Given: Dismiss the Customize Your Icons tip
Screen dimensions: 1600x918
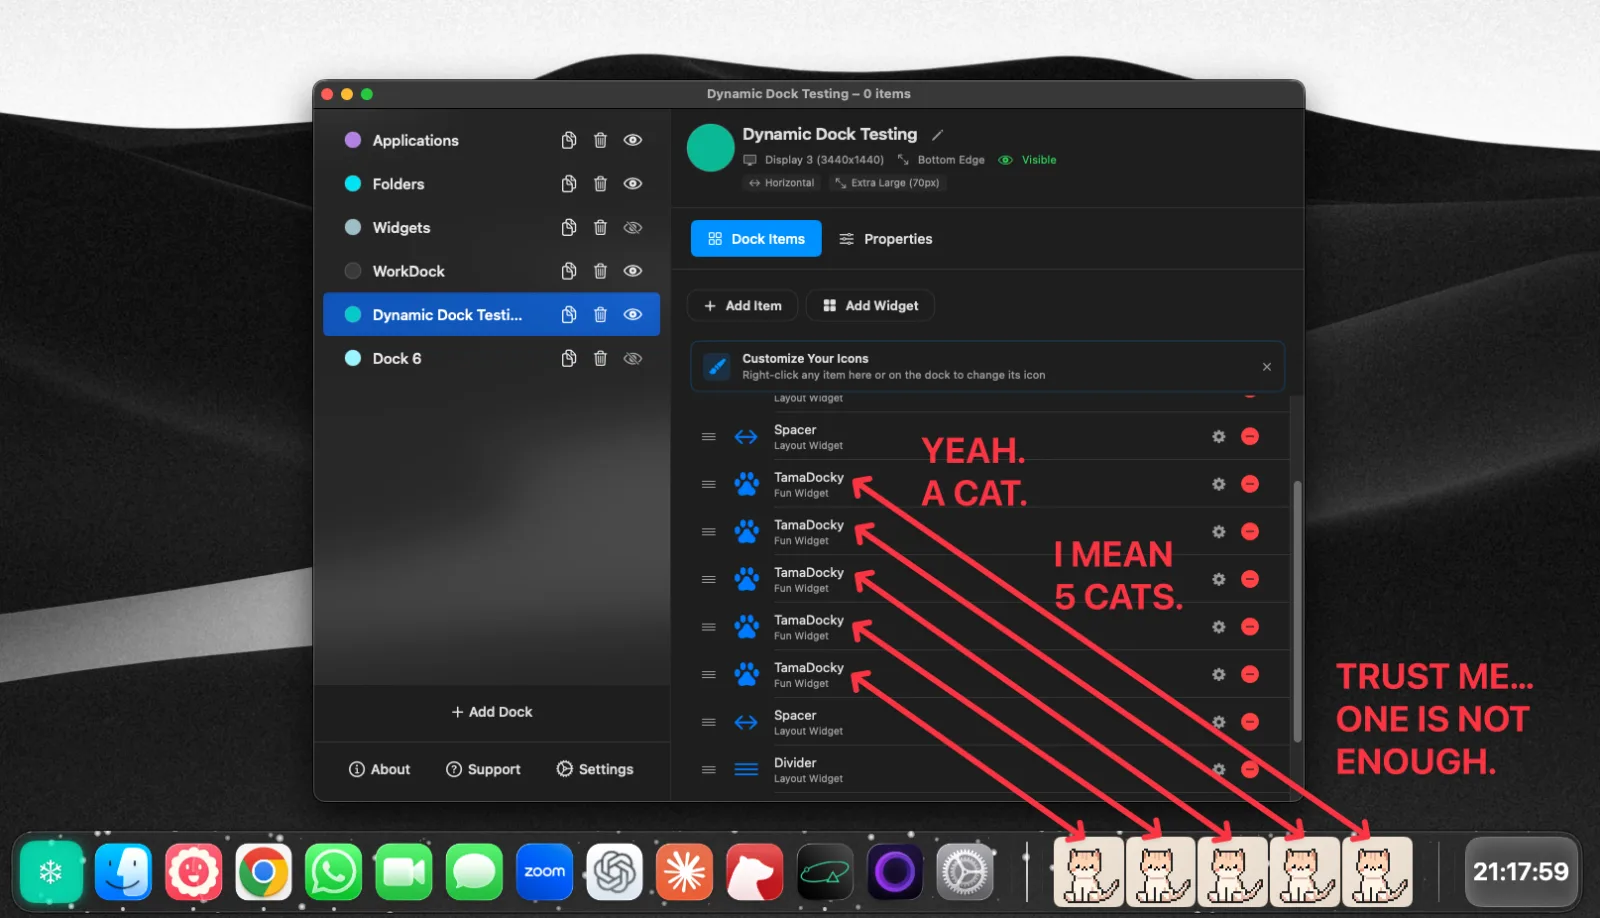Looking at the screenshot, I should [1267, 367].
